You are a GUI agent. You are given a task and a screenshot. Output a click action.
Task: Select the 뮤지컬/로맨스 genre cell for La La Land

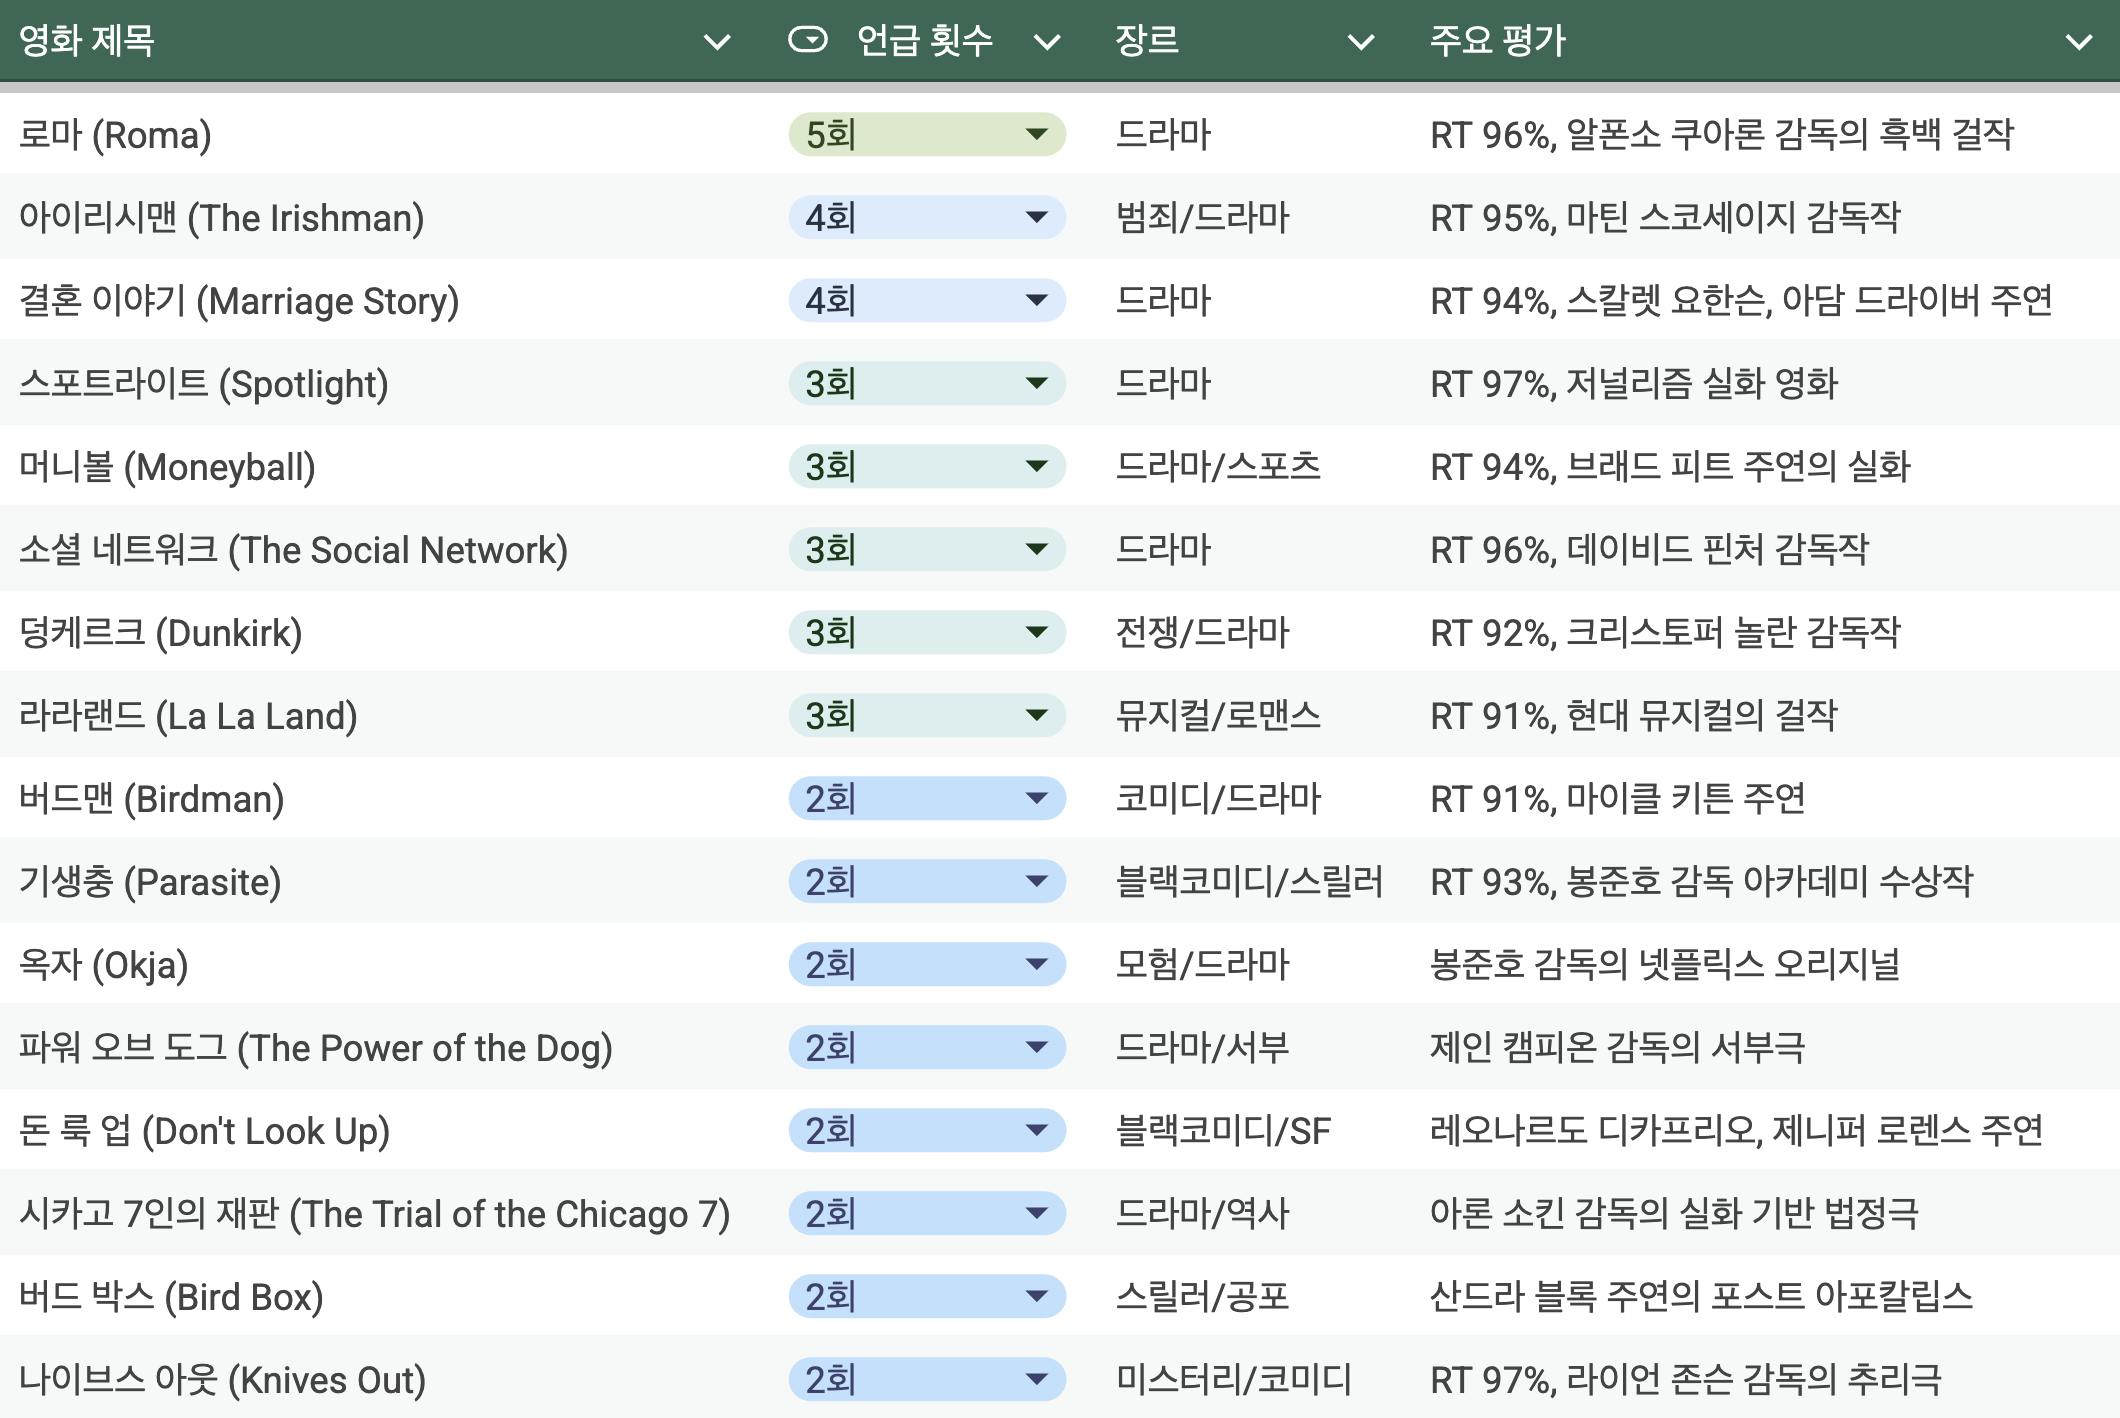1217,715
